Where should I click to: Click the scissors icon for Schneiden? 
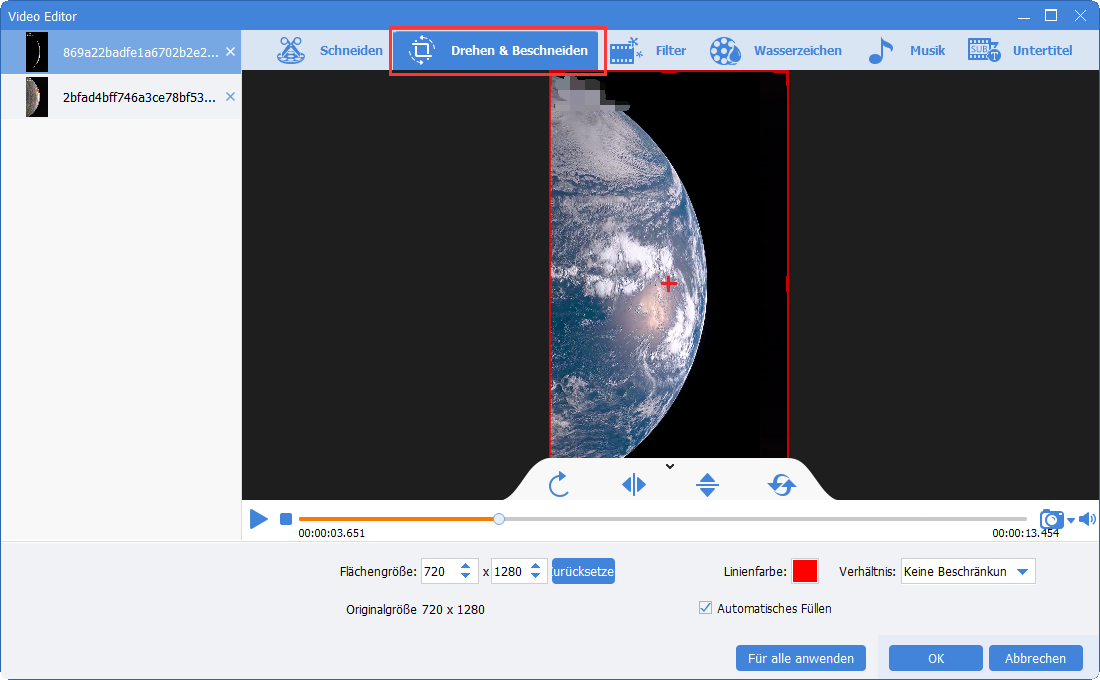coord(291,51)
